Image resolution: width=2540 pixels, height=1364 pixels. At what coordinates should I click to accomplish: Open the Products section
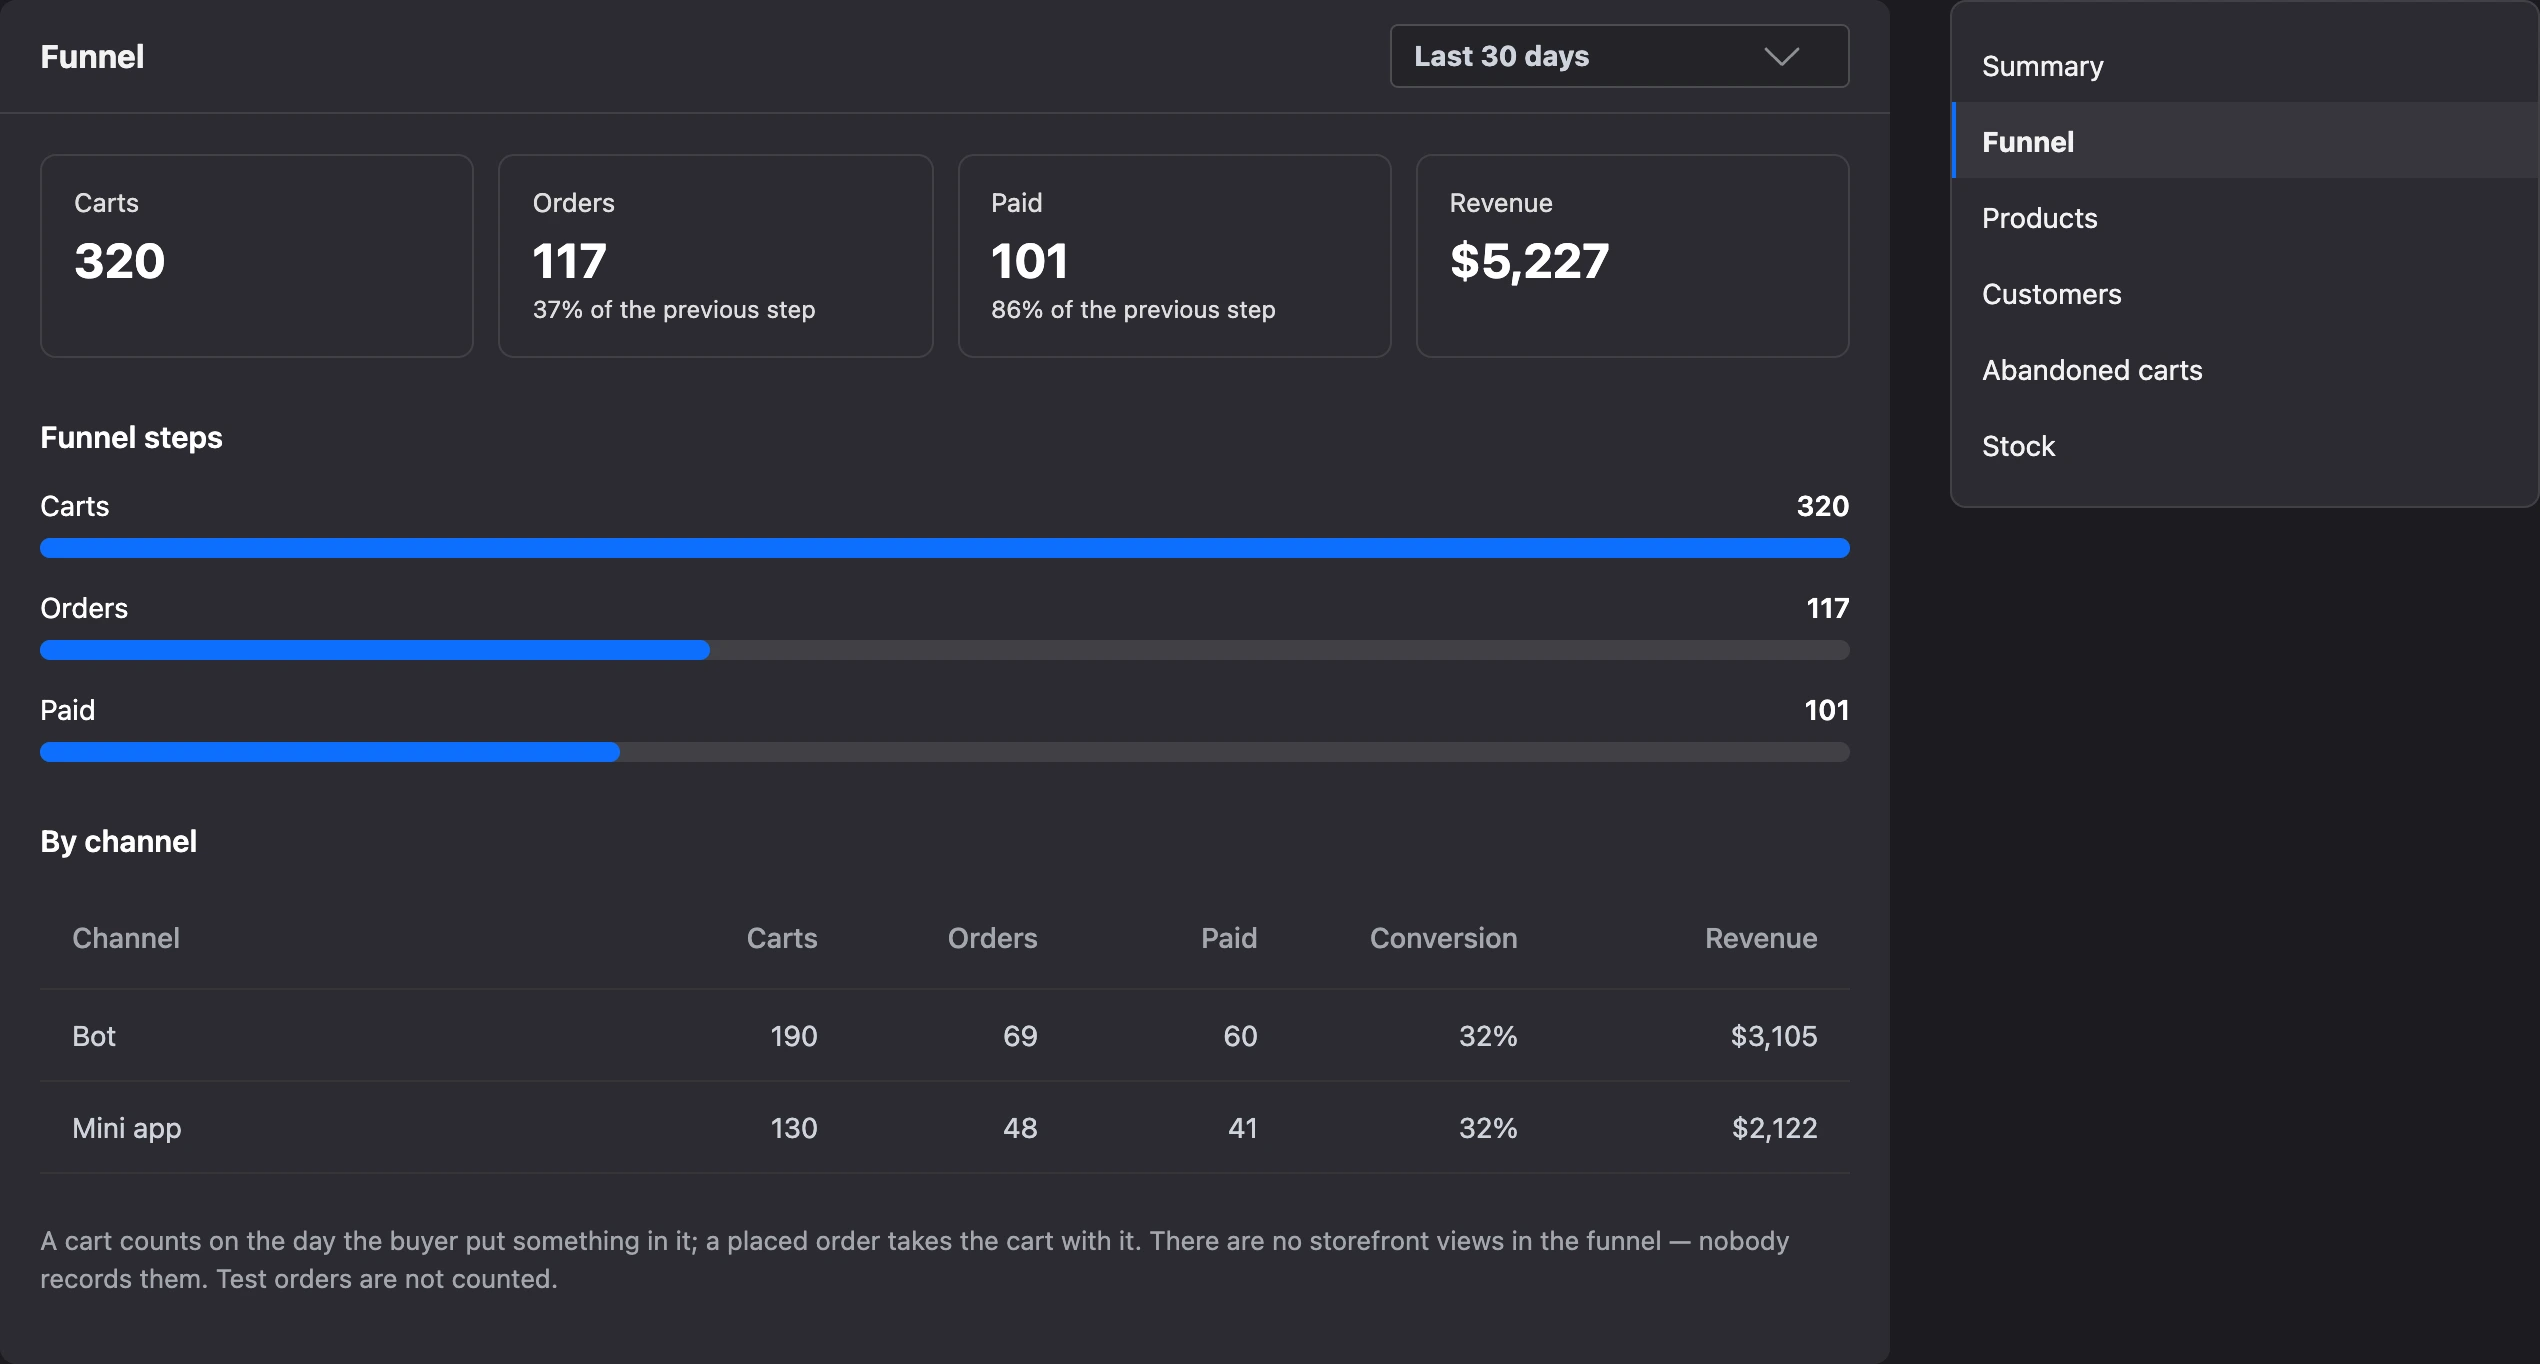click(x=2244, y=217)
